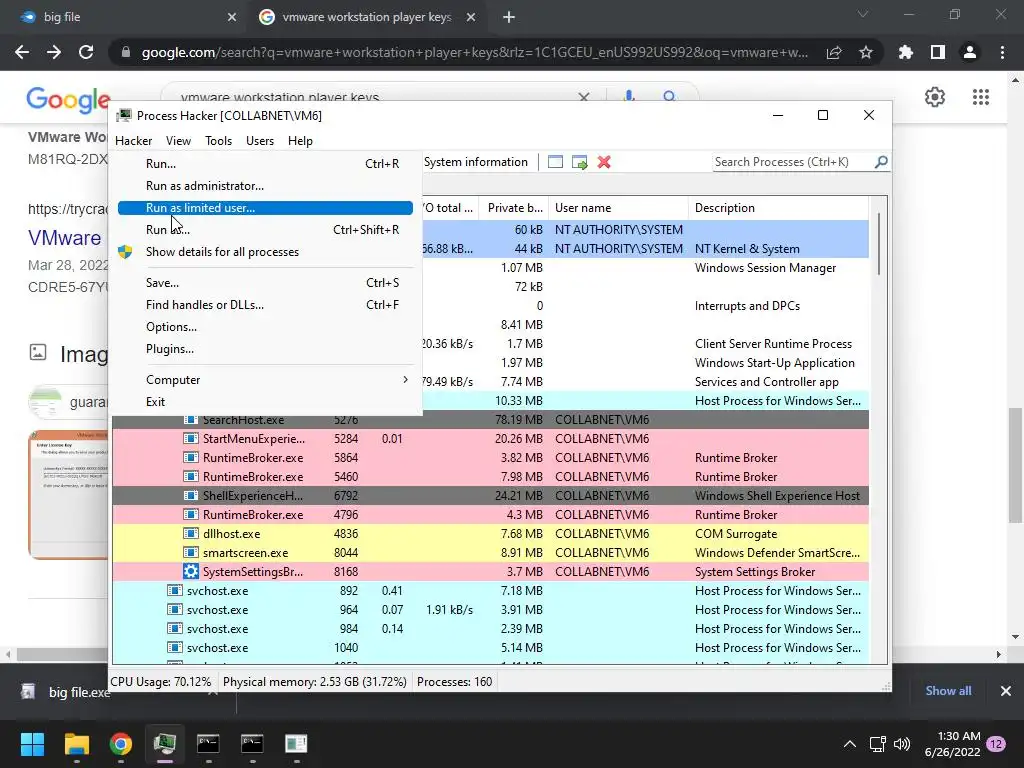Image resolution: width=1024 pixels, height=768 pixels.
Task: Click the volume icon in system tray
Action: pyautogui.click(x=902, y=744)
